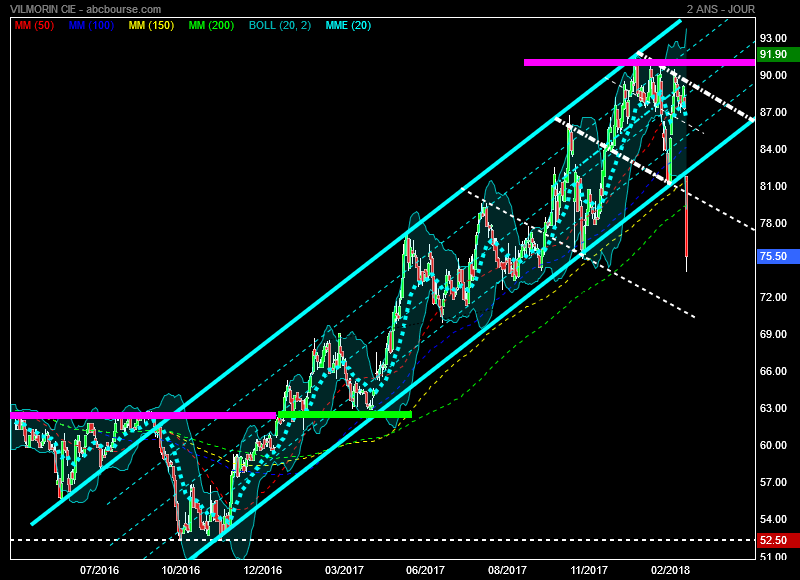Click the 93.00 price axis label

pos(773,38)
